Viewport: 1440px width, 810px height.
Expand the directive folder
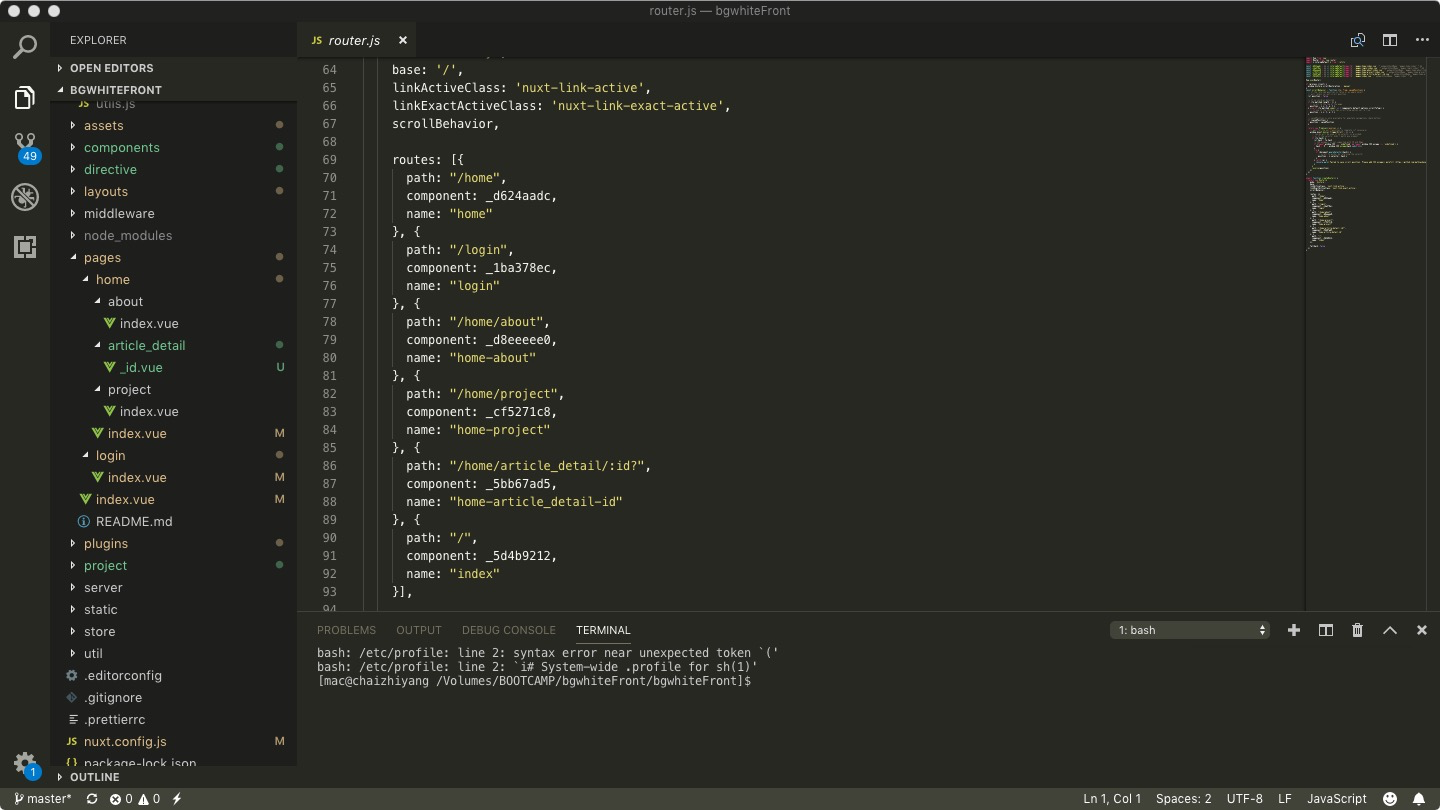click(174, 169)
